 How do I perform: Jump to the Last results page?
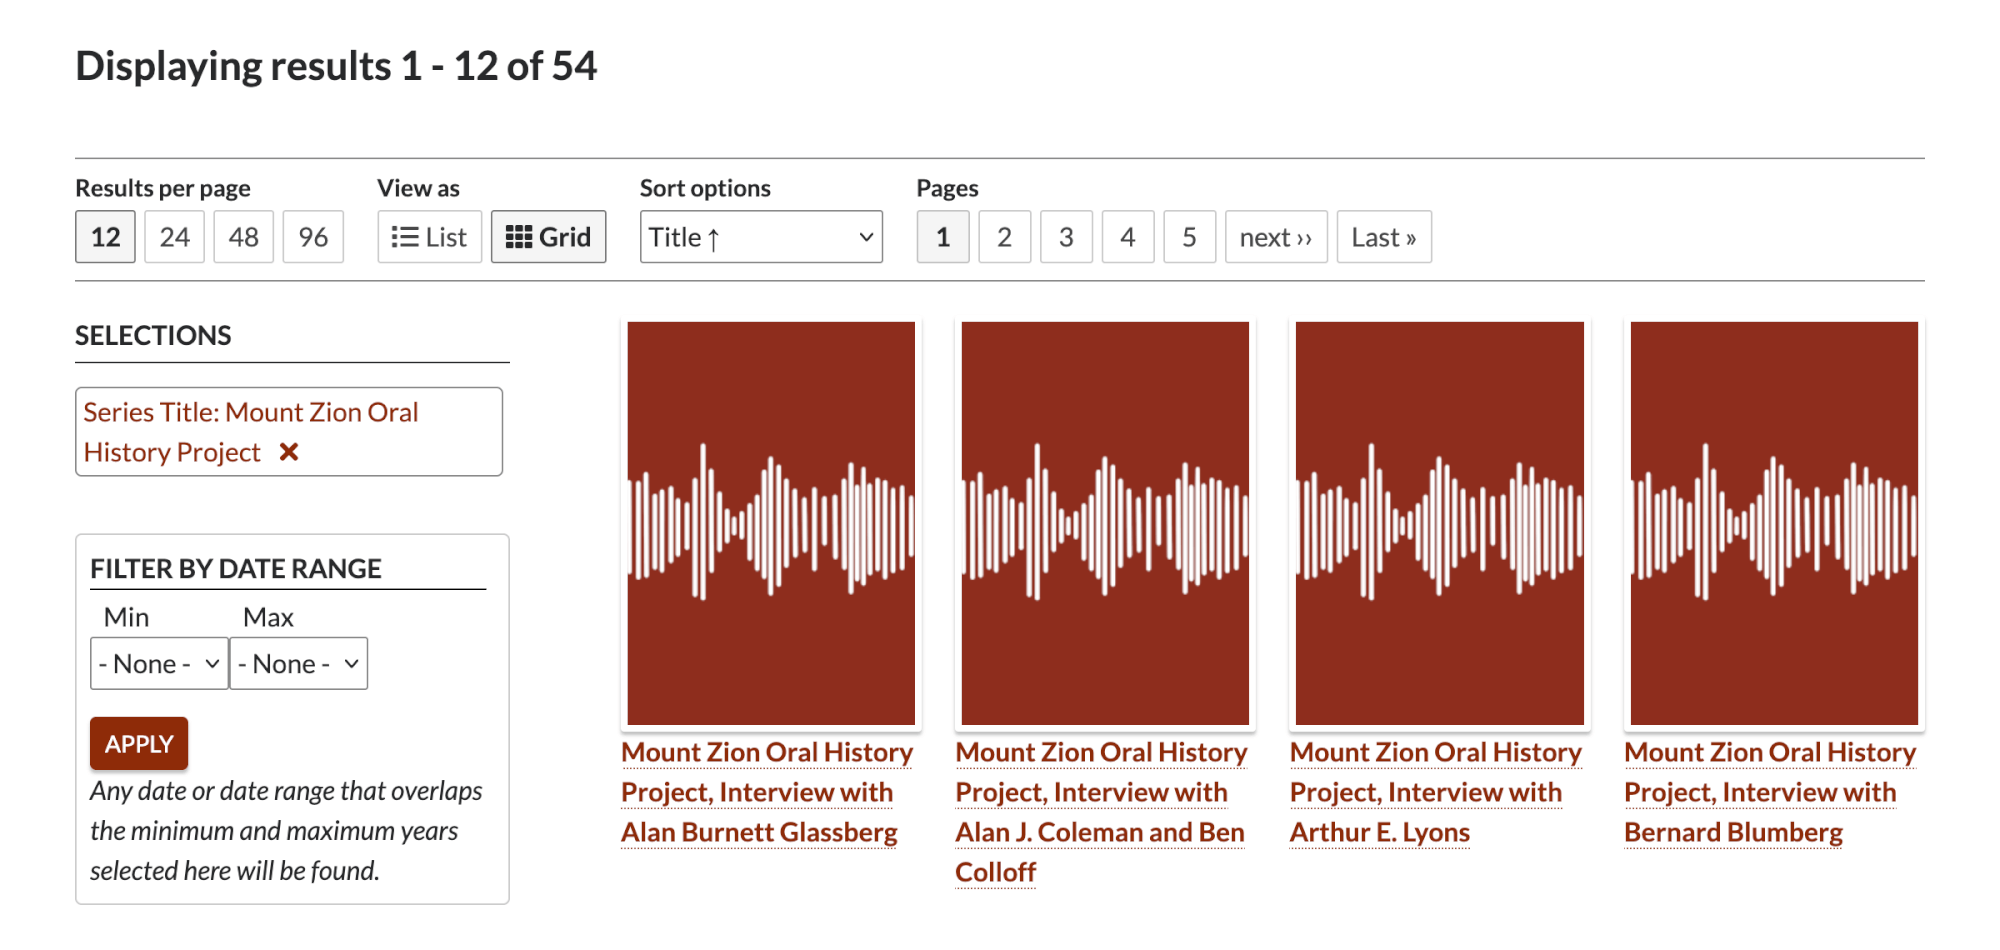click(x=1384, y=236)
